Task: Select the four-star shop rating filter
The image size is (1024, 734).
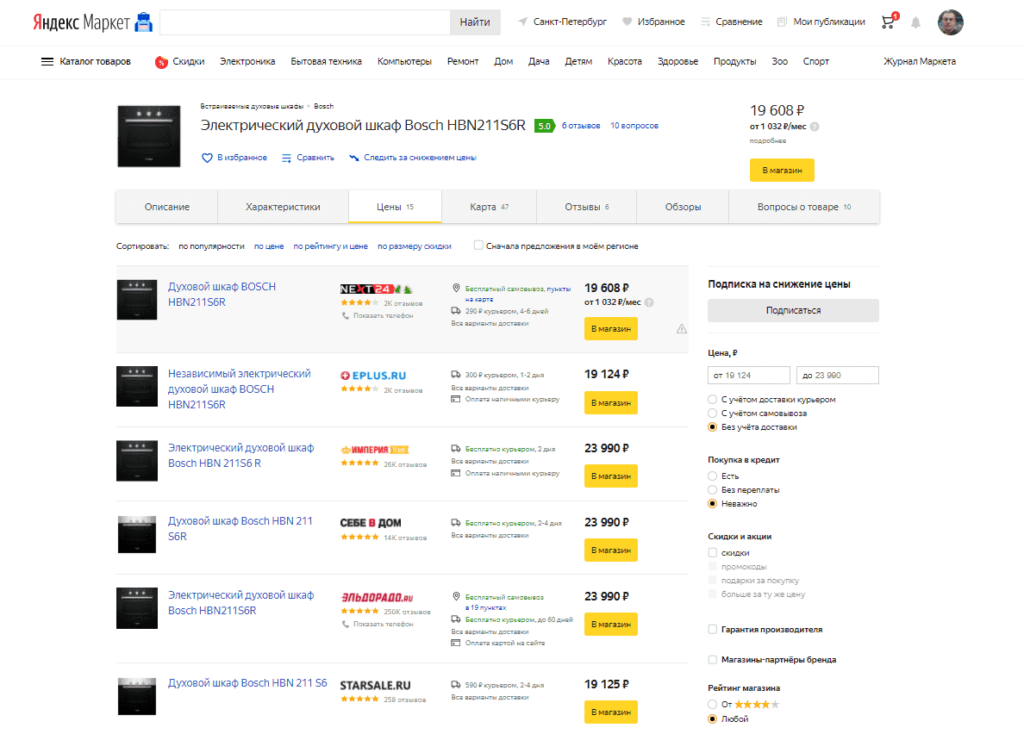Action: pyautogui.click(x=712, y=704)
